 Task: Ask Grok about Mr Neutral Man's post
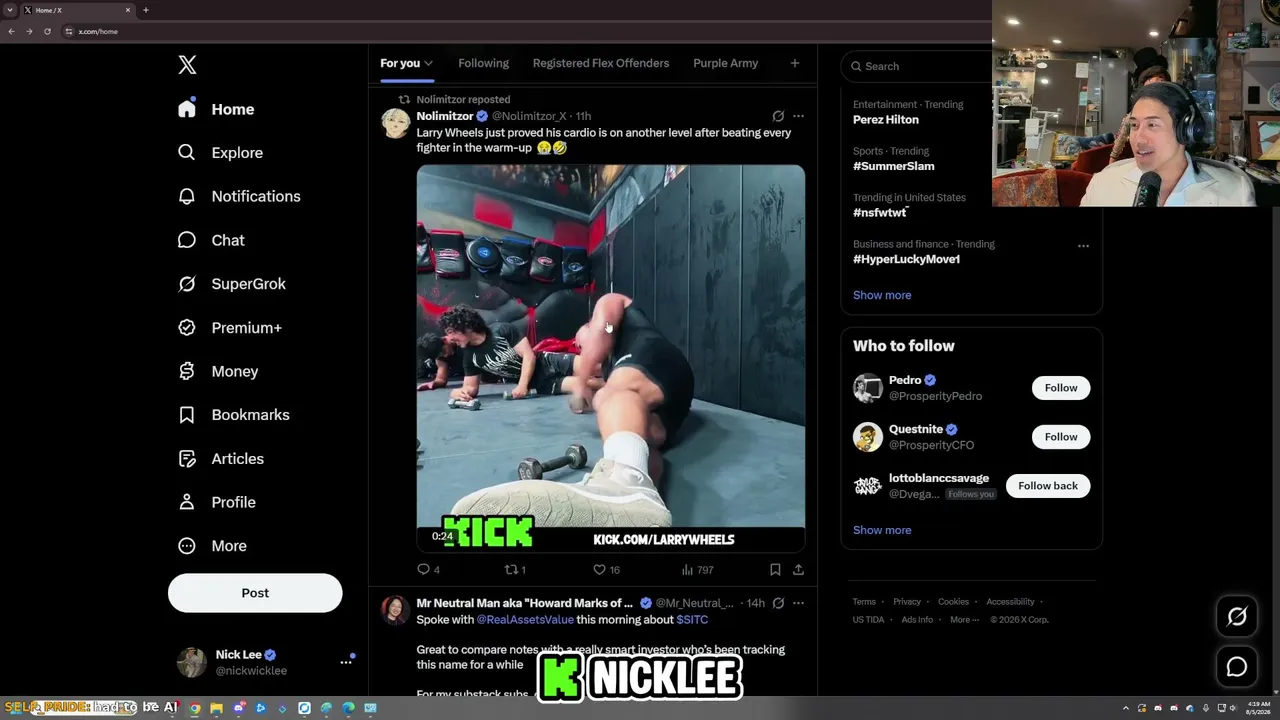(x=778, y=603)
